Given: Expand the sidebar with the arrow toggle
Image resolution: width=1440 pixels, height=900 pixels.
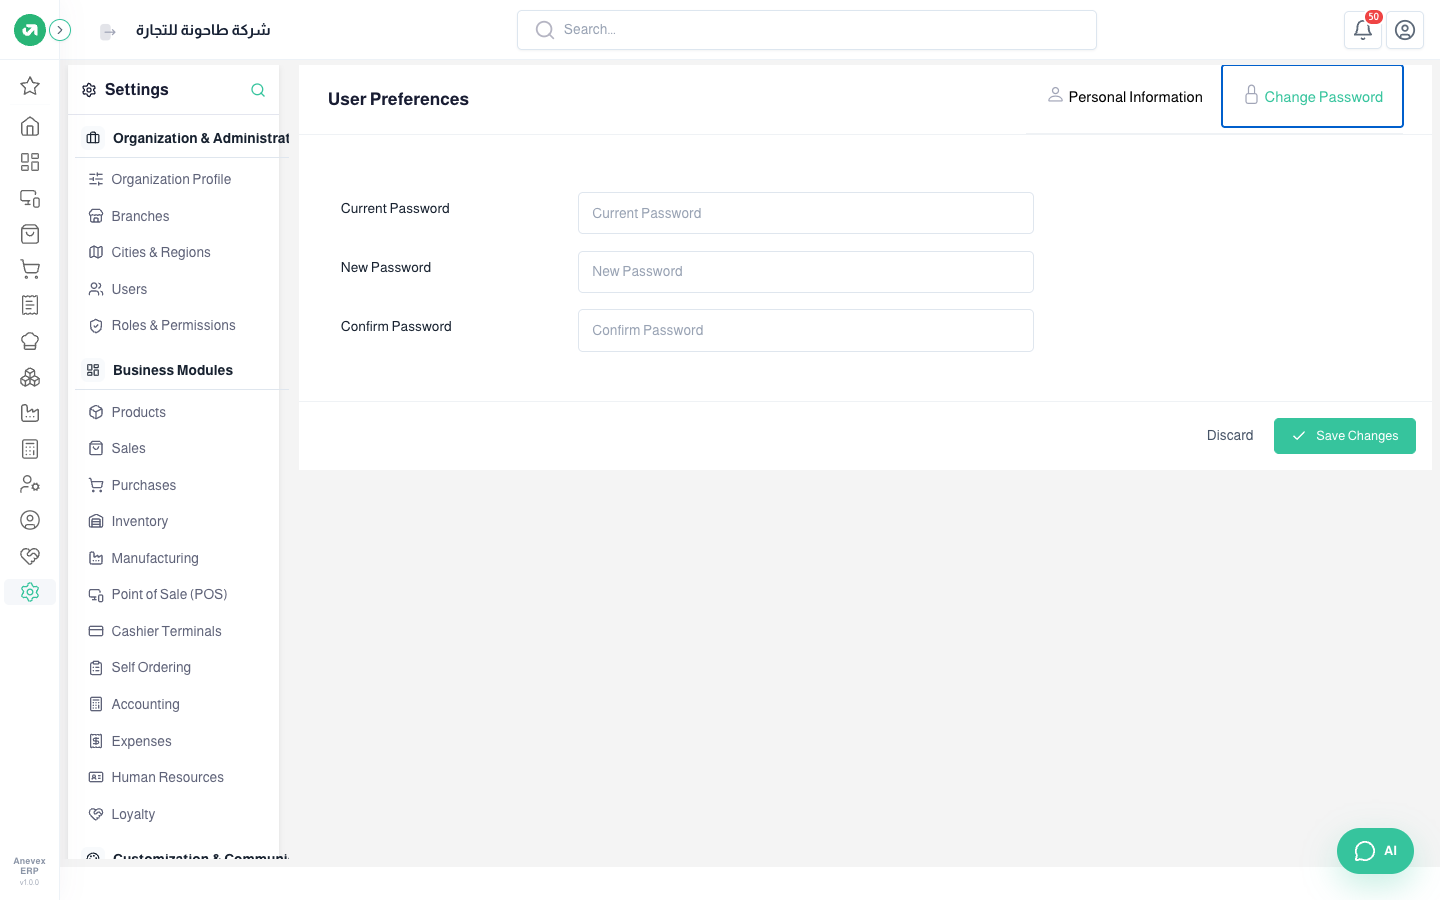Looking at the screenshot, I should [60, 30].
